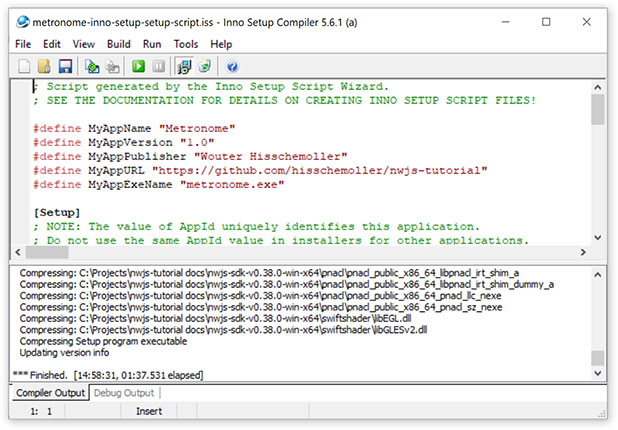Open the Run menu
The width and height of the screenshot is (618, 430).
point(152,44)
